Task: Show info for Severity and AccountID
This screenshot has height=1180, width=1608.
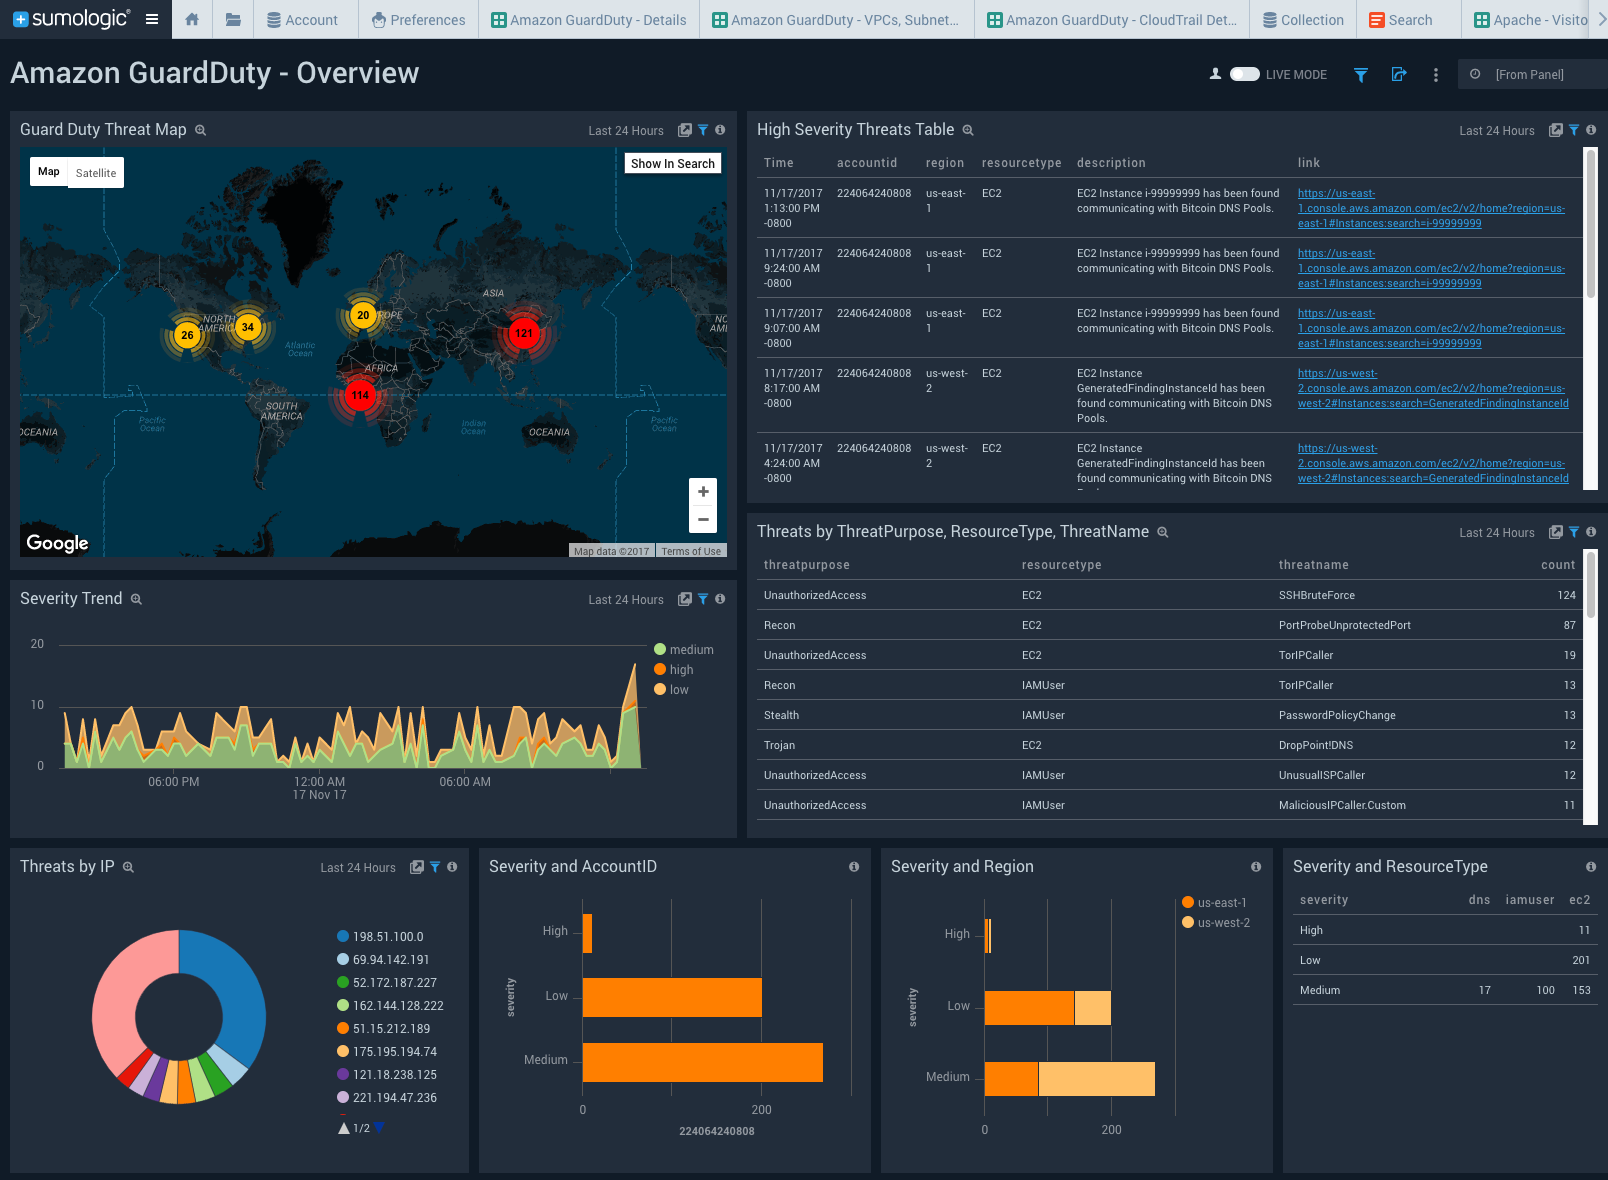Action: [854, 867]
